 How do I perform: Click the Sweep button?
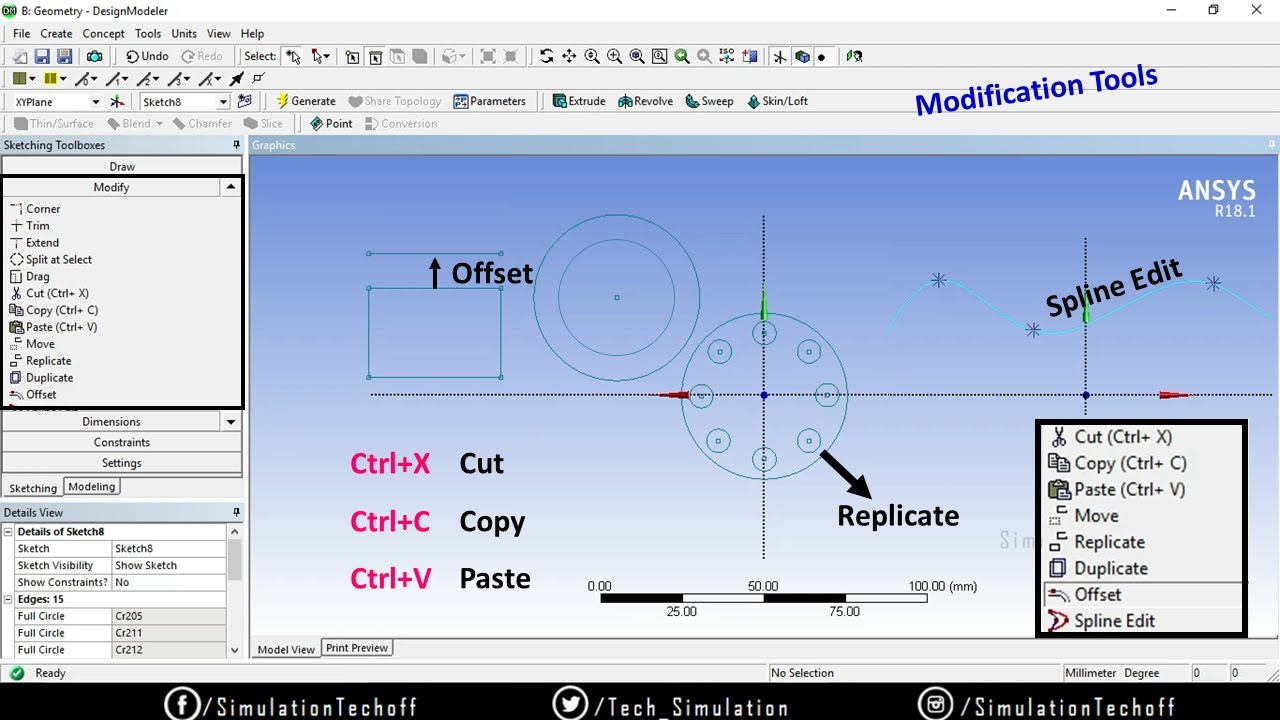click(x=708, y=101)
